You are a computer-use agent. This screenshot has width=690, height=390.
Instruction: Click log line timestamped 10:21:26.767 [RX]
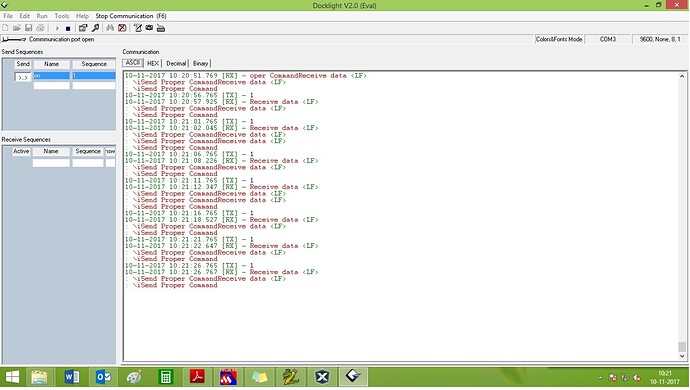(221, 272)
